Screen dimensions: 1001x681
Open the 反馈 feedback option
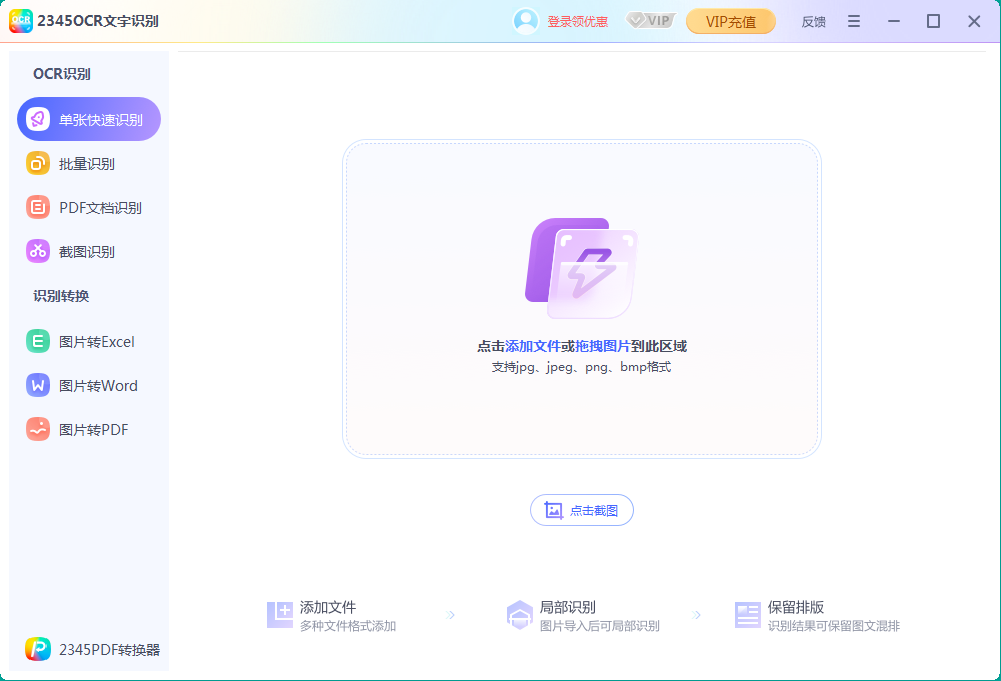(x=813, y=22)
